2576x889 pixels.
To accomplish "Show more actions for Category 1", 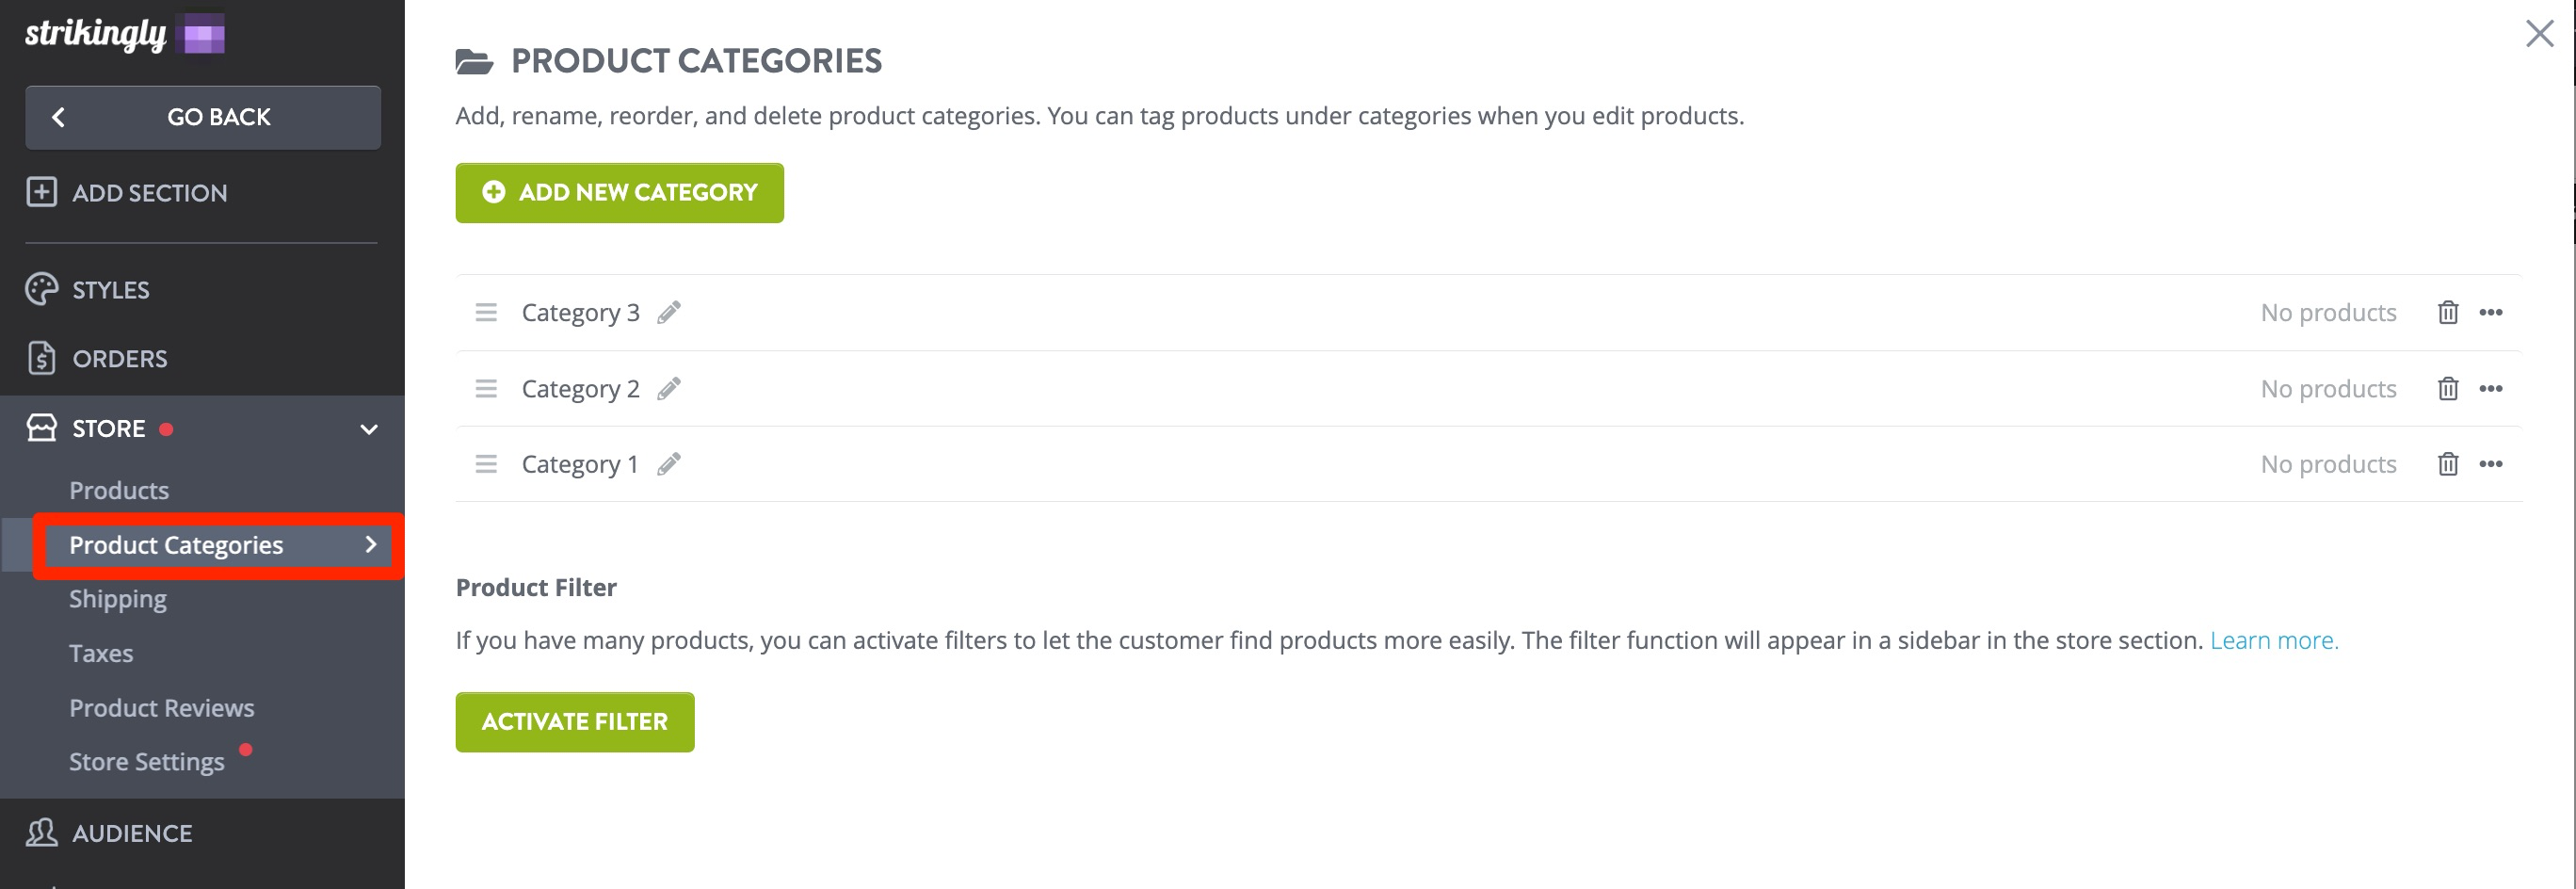I will (2491, 464).
